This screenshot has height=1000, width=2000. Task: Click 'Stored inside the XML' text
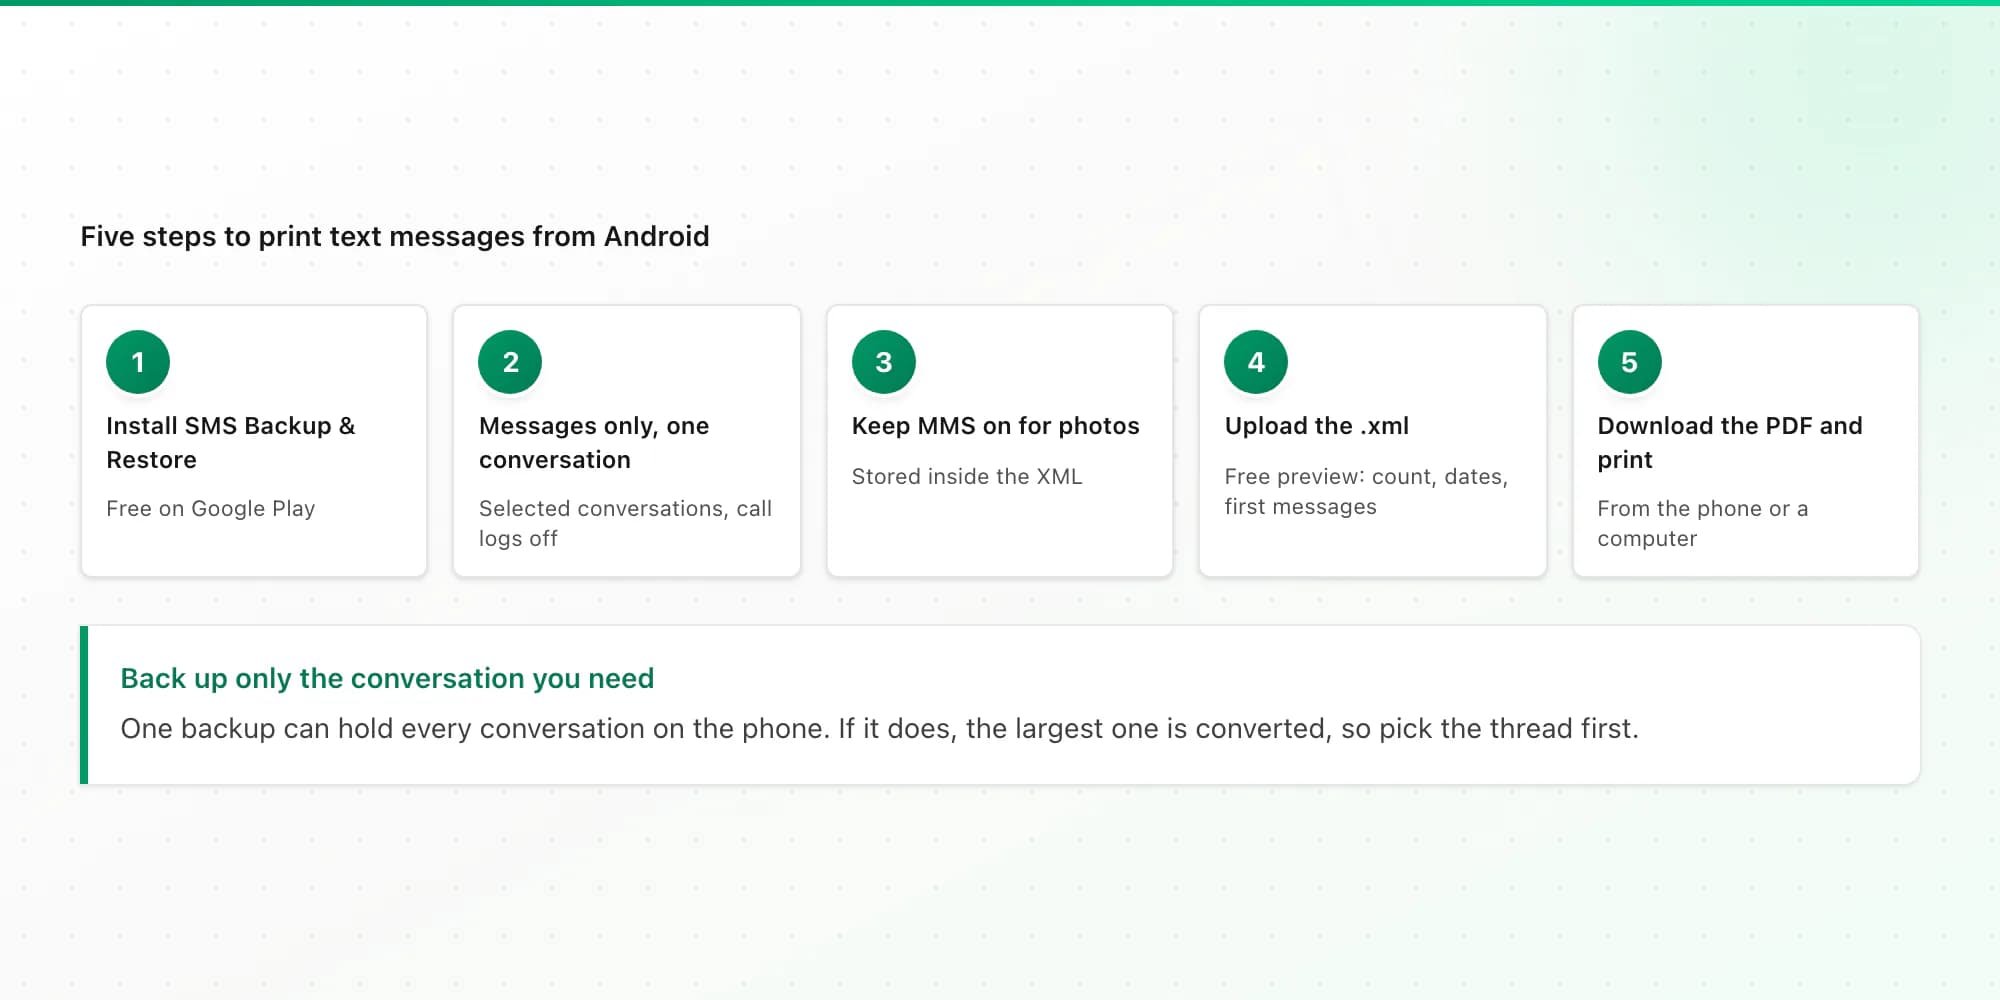click(967, 477)
